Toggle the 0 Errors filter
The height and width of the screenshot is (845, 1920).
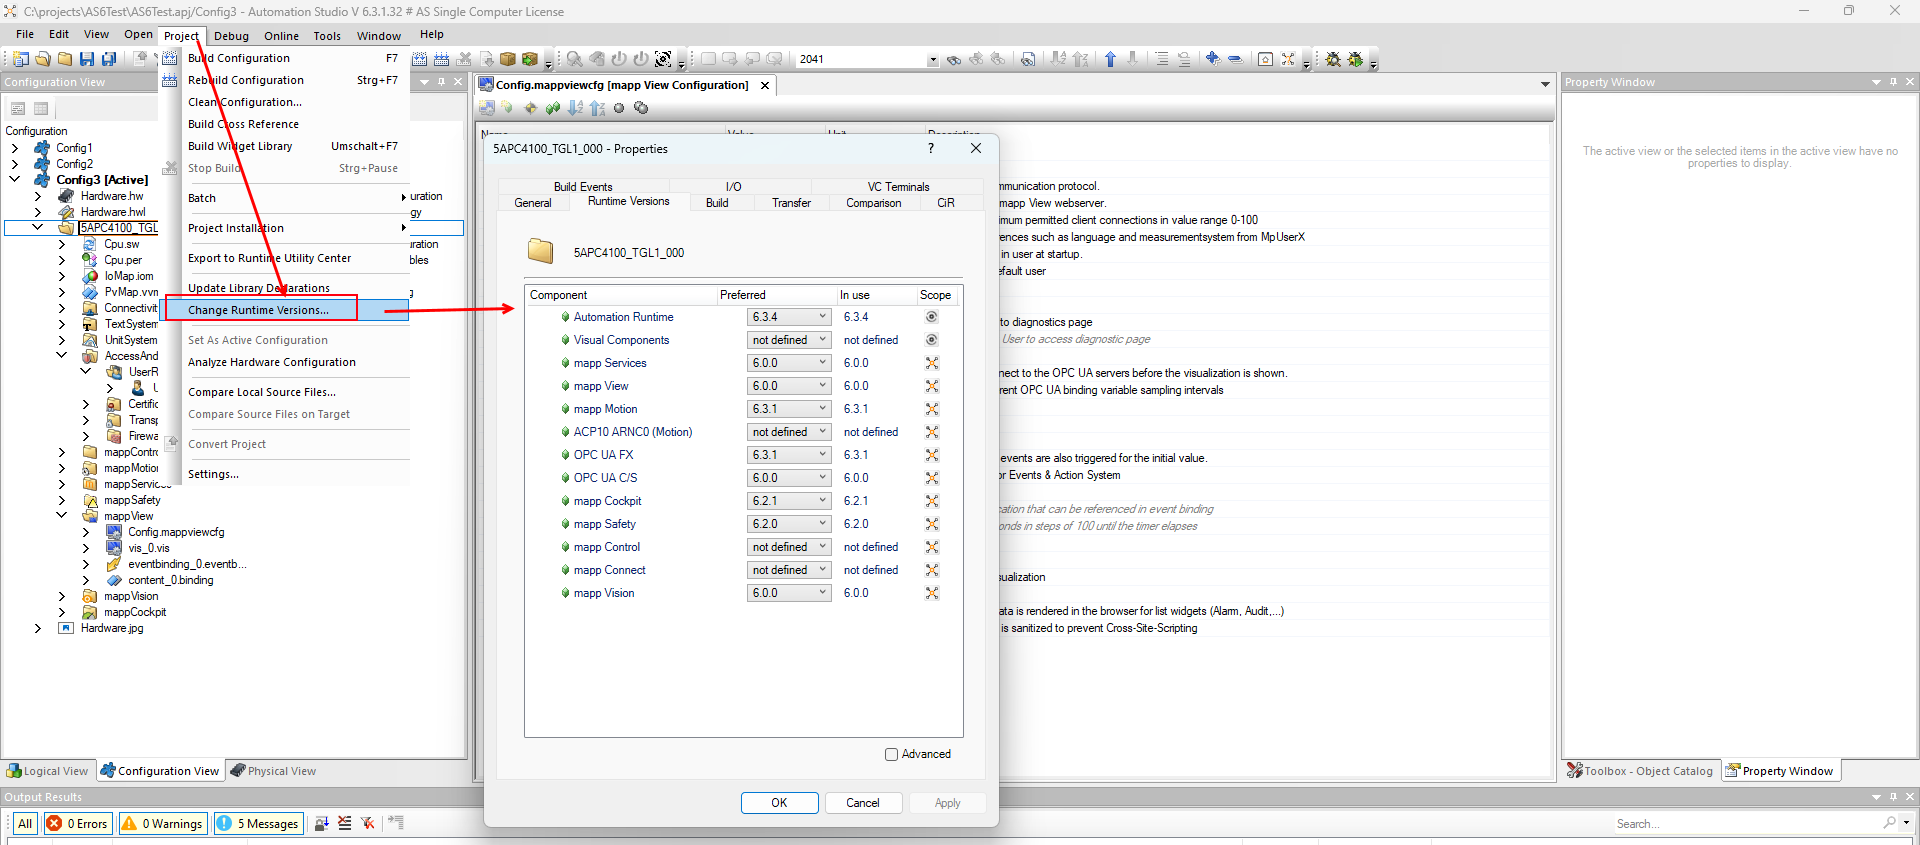coord(77,823)
